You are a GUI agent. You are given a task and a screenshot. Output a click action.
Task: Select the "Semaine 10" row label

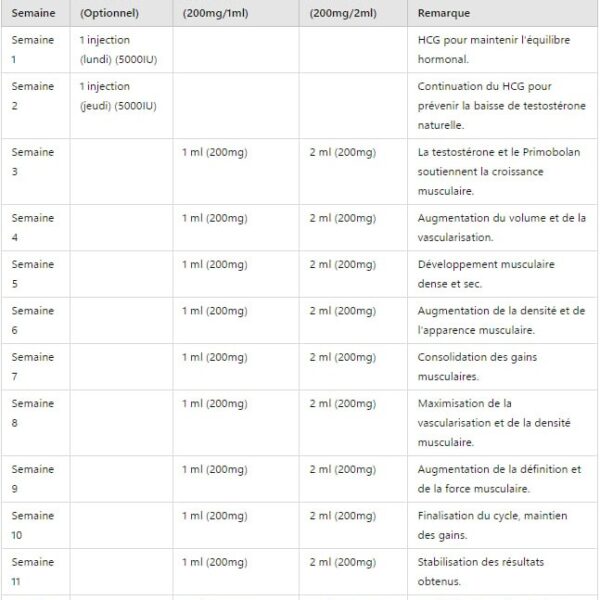tap(33, 526)
